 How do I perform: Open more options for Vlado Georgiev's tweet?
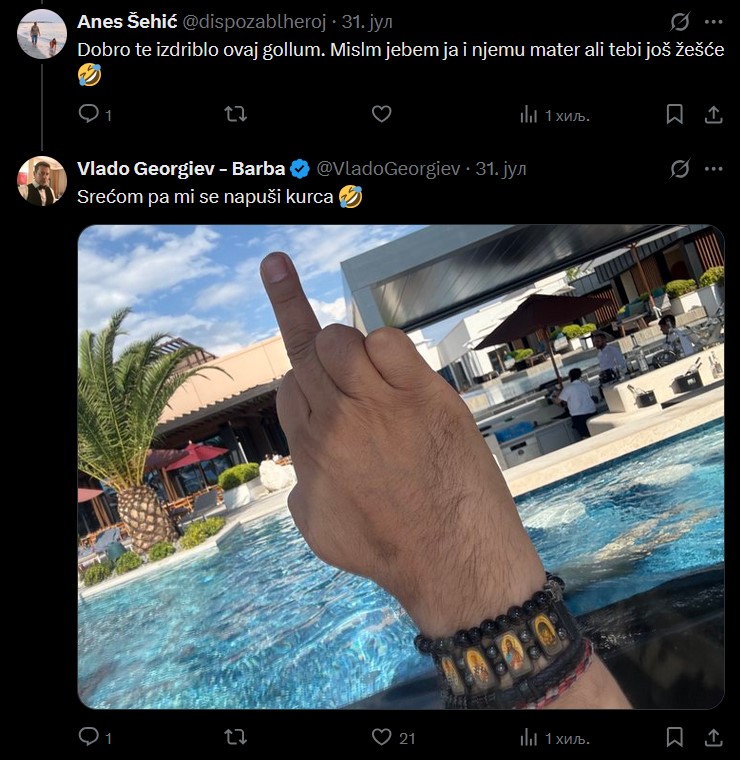click(713, 168)
